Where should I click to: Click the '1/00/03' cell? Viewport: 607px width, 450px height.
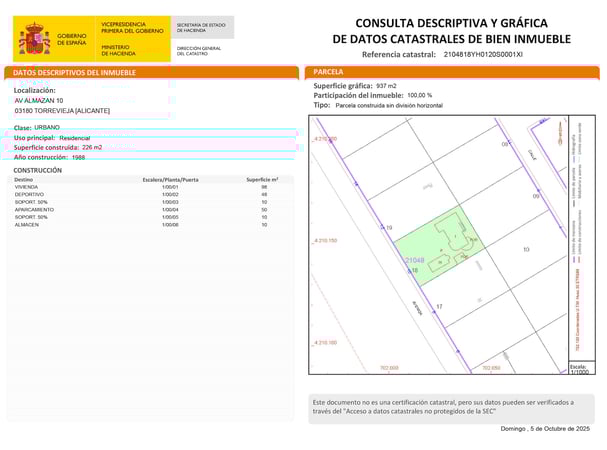click(170, 202)
